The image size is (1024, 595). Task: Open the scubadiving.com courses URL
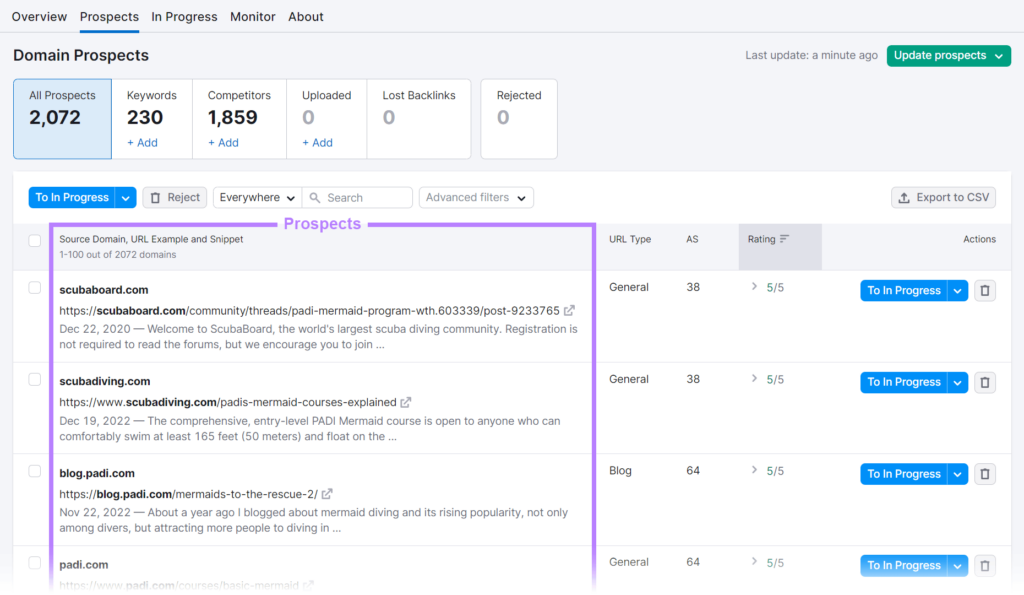coord(228,402)
